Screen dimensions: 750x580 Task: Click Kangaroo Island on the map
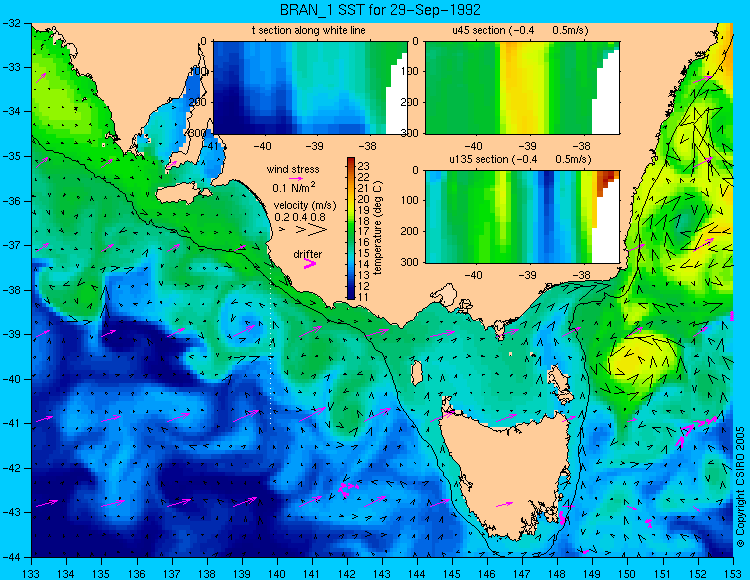tap(181, 194)
